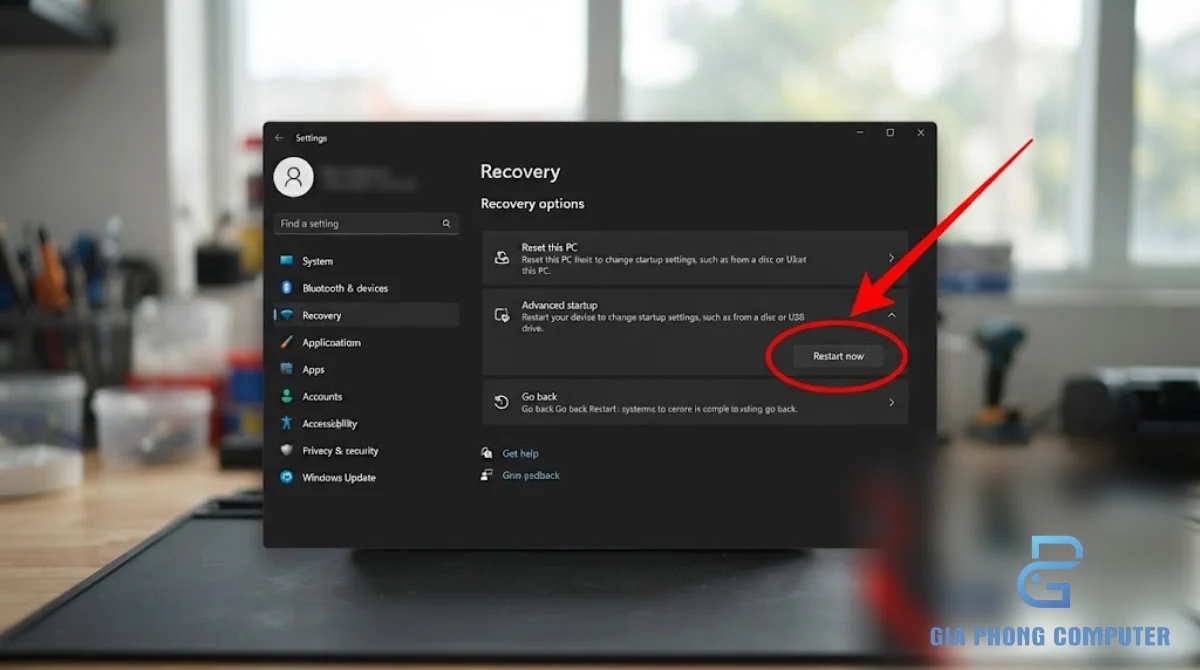
Task: Open the Get help link
Action: [x=520, y=453]
